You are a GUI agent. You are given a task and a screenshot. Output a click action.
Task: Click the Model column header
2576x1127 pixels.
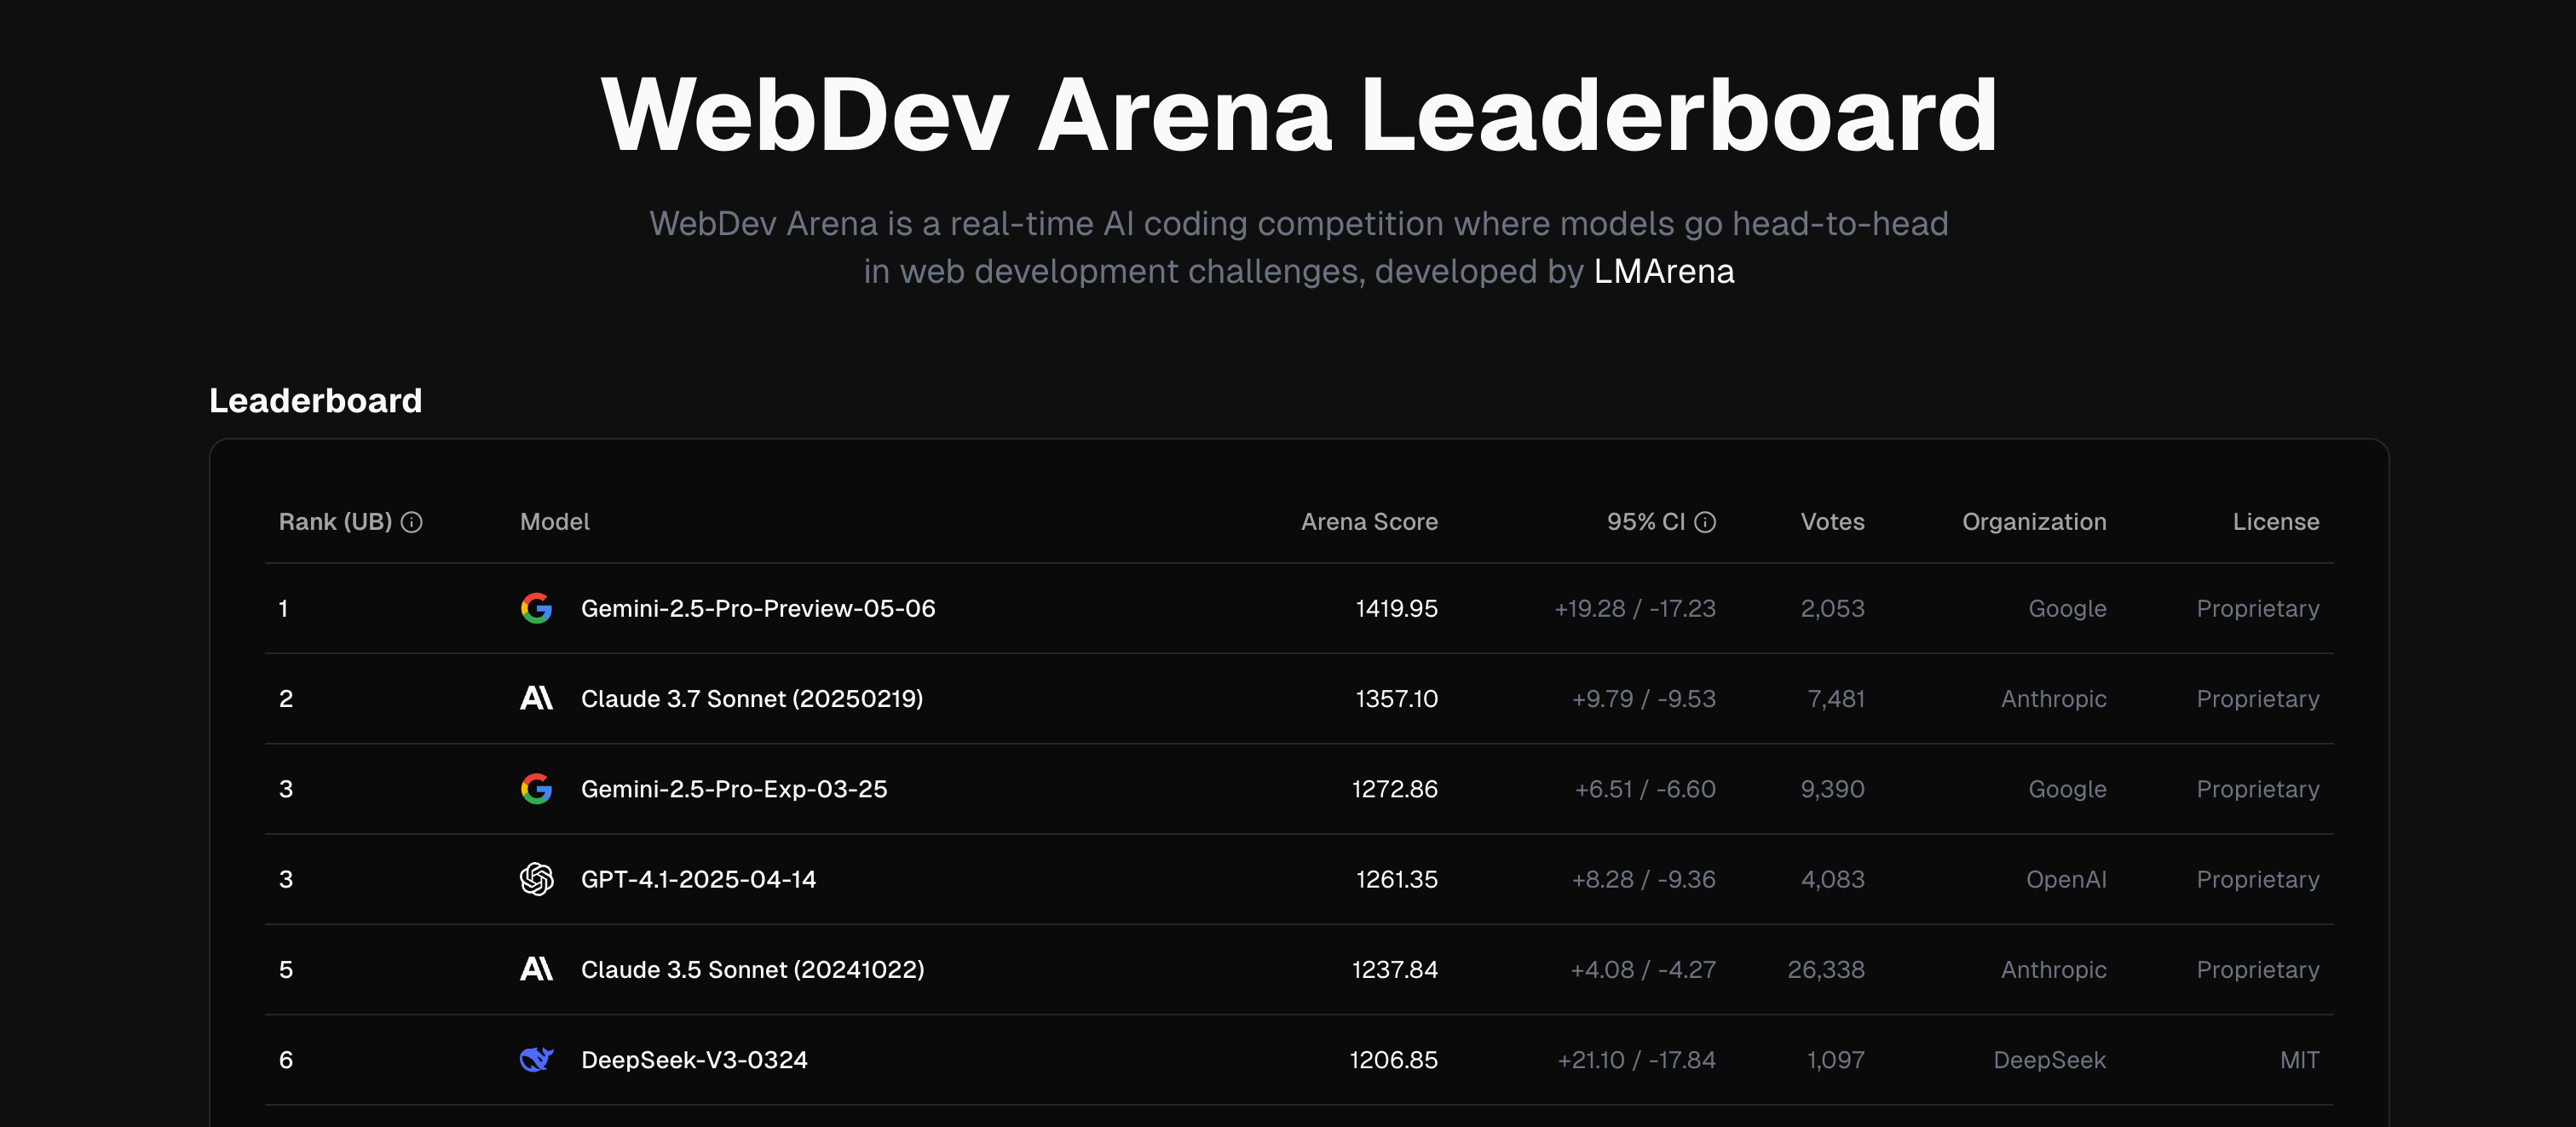[554, 522]
